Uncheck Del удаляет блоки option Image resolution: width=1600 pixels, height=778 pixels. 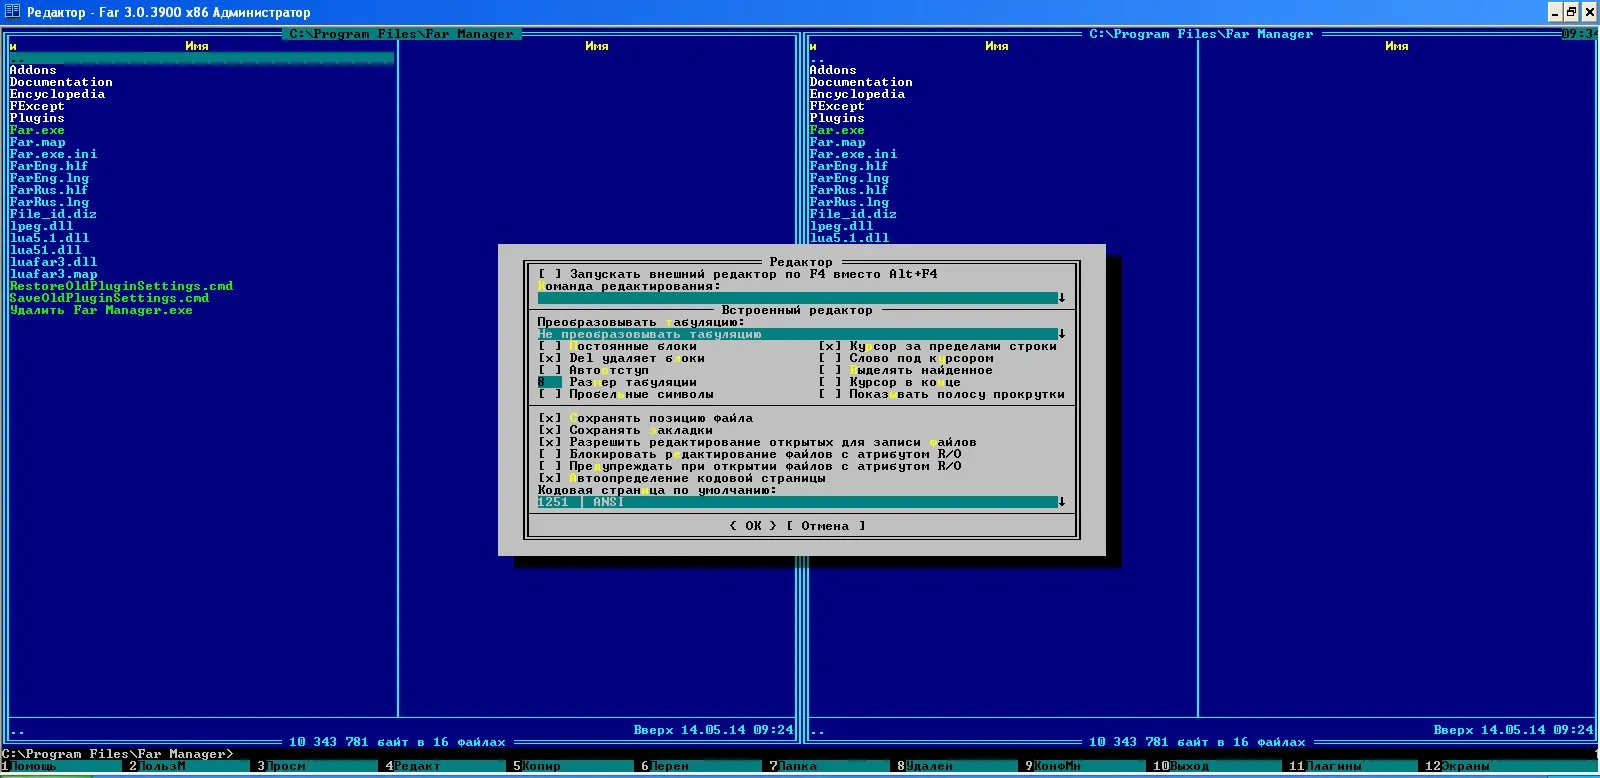(550, 358)
